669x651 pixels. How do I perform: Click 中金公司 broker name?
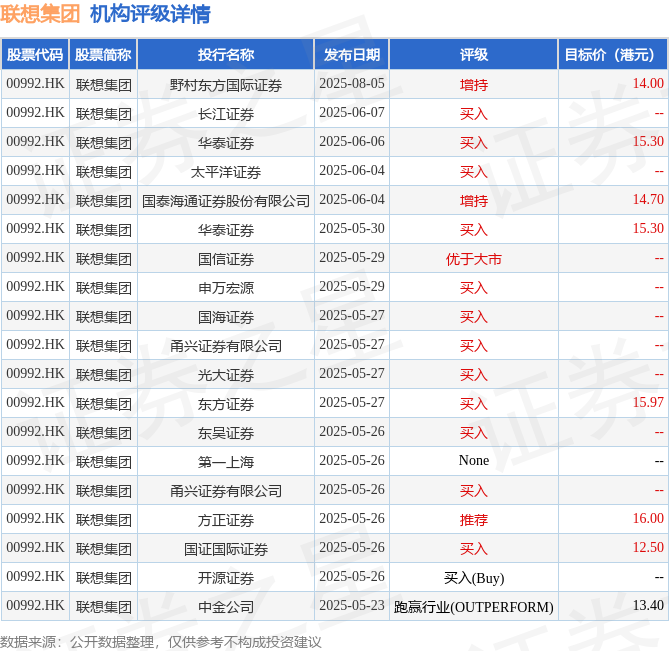(x=226, y=607)
